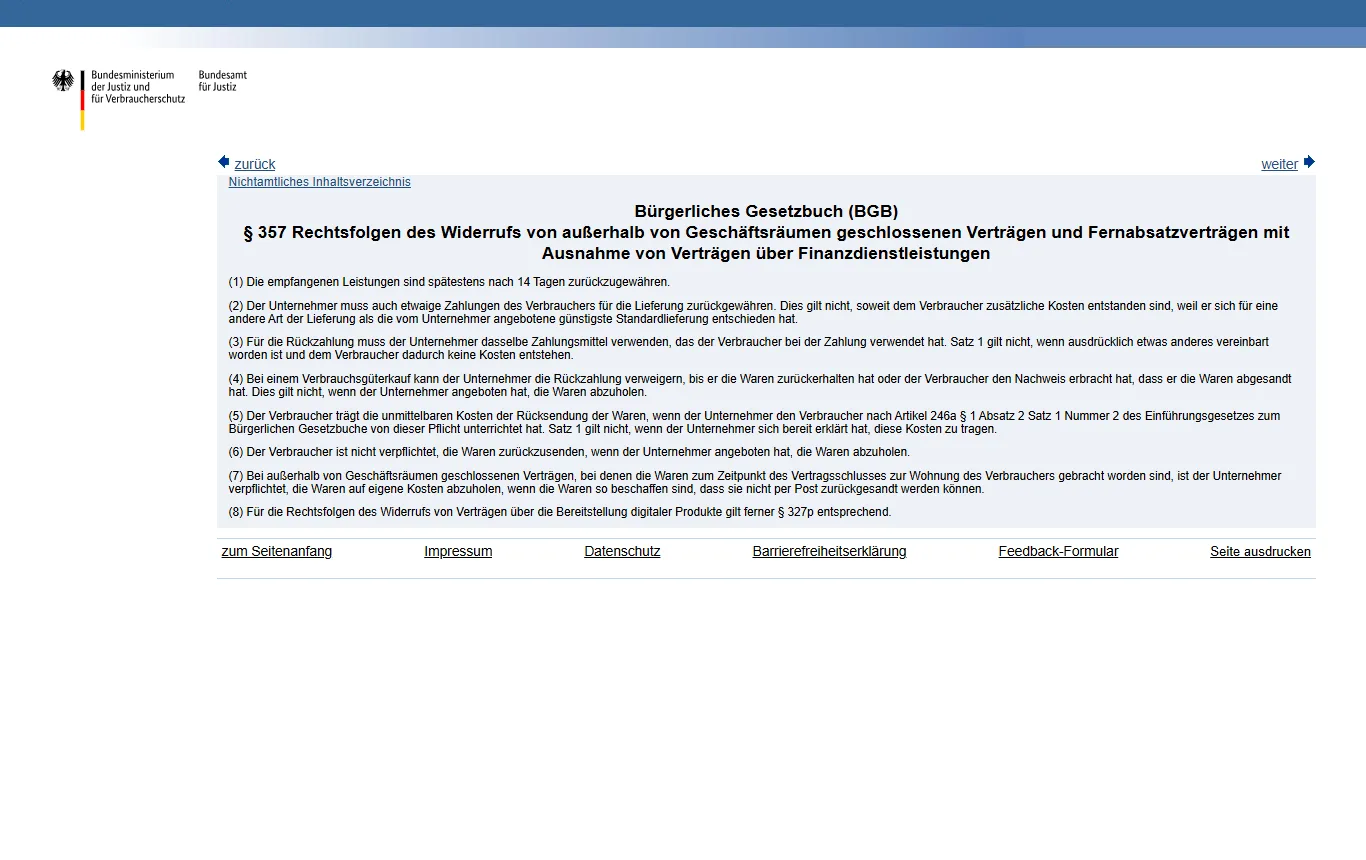This screenshot has height=860, width=1366.
Task: Open the Barrierefreiheitserklärung link
Action: click(x=830, y=551)
